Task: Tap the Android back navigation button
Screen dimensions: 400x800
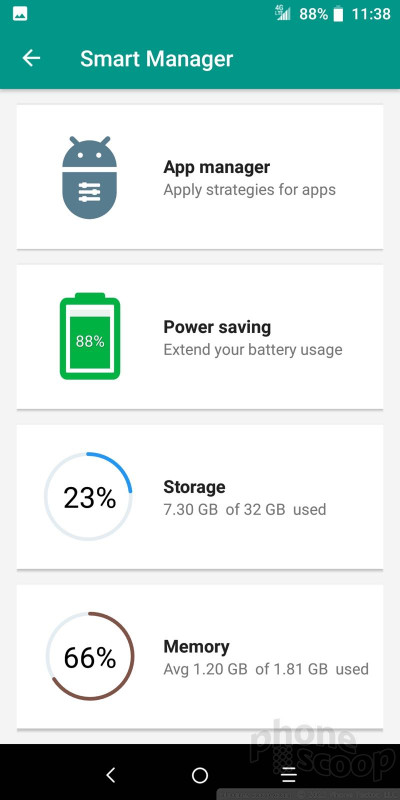Action: (x=111, y=776)
